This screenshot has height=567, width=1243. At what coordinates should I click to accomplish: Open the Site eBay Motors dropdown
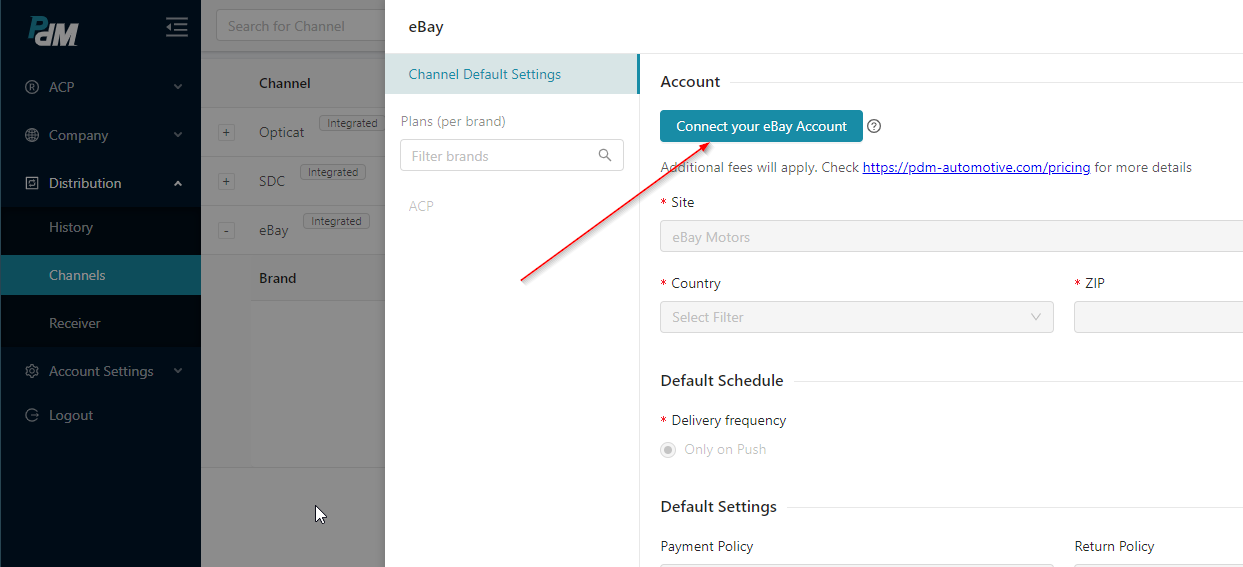(951, 237)
